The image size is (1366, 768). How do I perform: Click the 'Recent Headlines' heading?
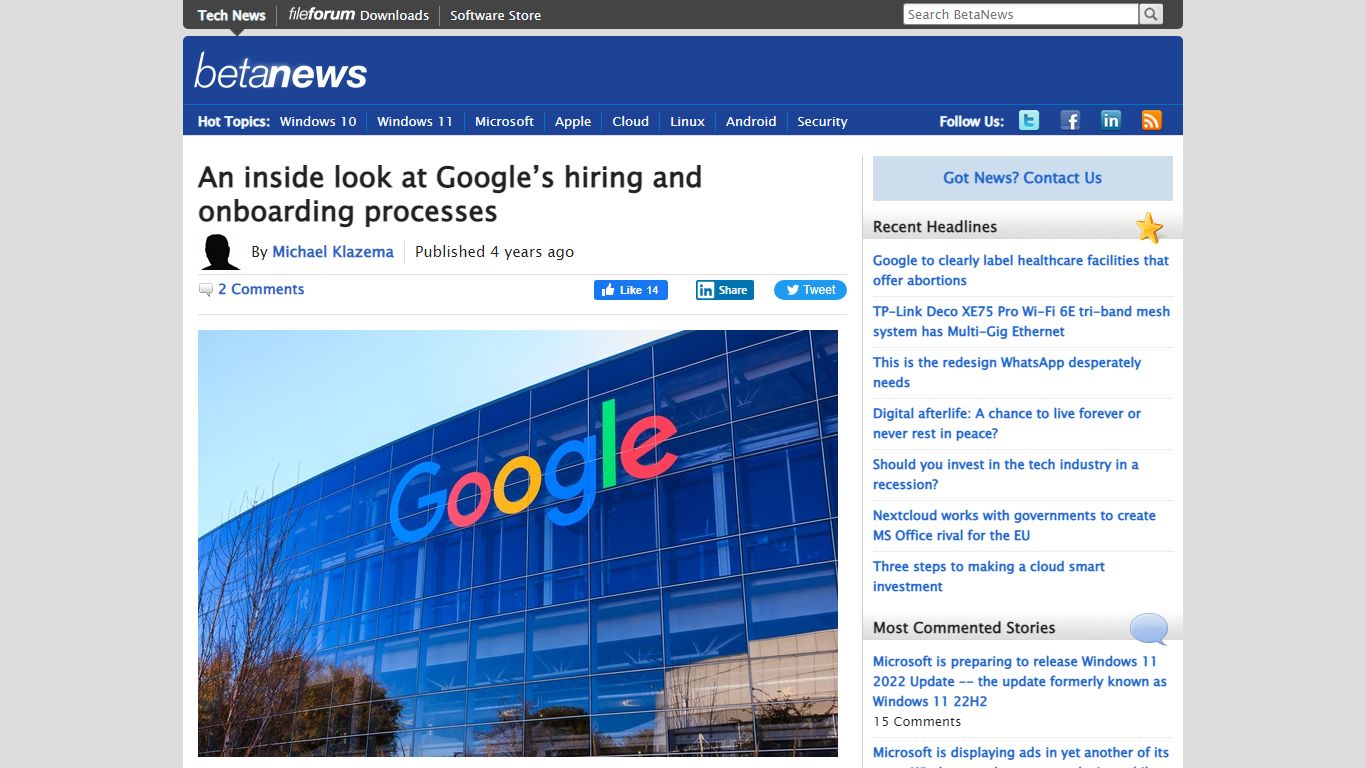click(x=935, y=227)
